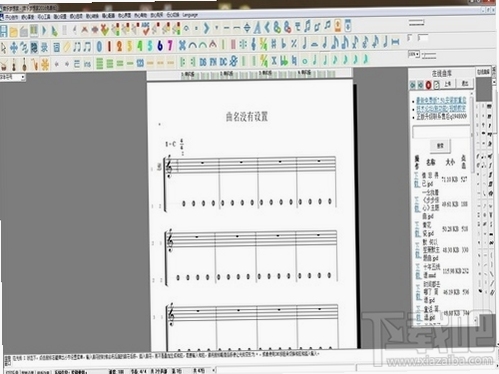Image resolution: width=499 pixels, height=374 pixels.
Task: Open the second blue link in online library
Action: (441, 108)
